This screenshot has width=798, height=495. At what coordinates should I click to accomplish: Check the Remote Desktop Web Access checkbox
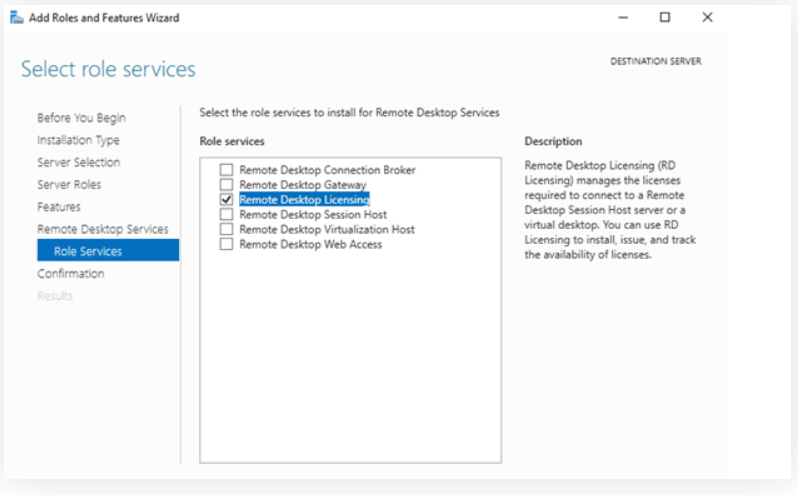[x=226, y=244]
